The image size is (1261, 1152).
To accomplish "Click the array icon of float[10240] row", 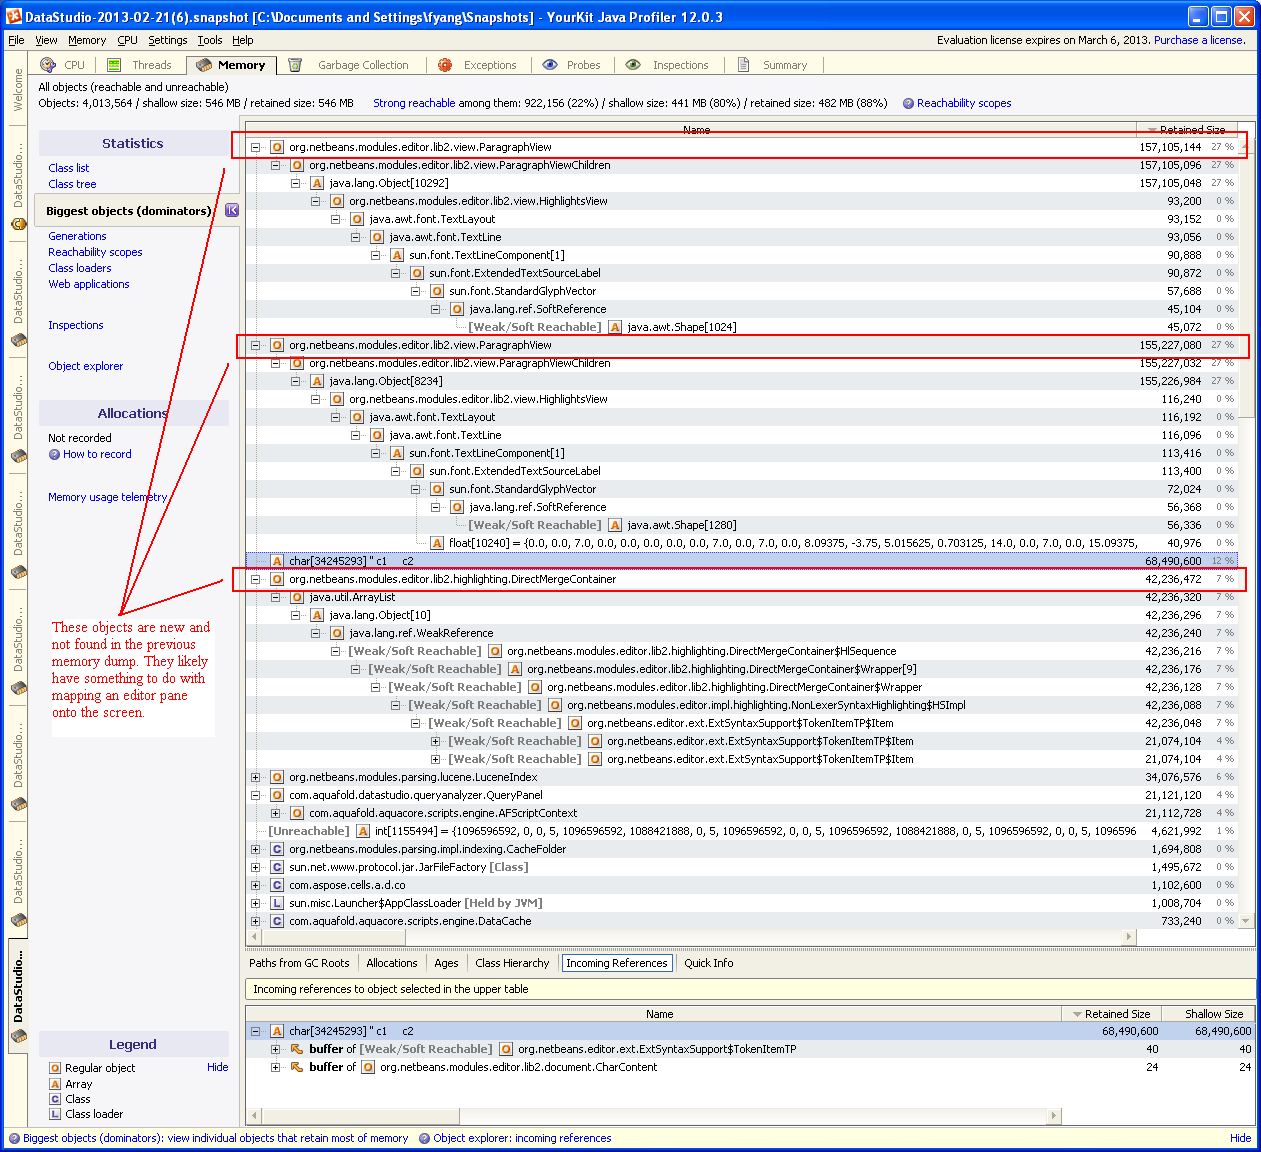I will tap(437, 543).
